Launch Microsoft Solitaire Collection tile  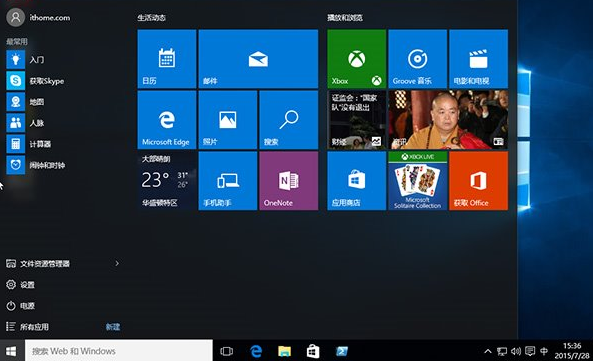(x=418, y=181)
